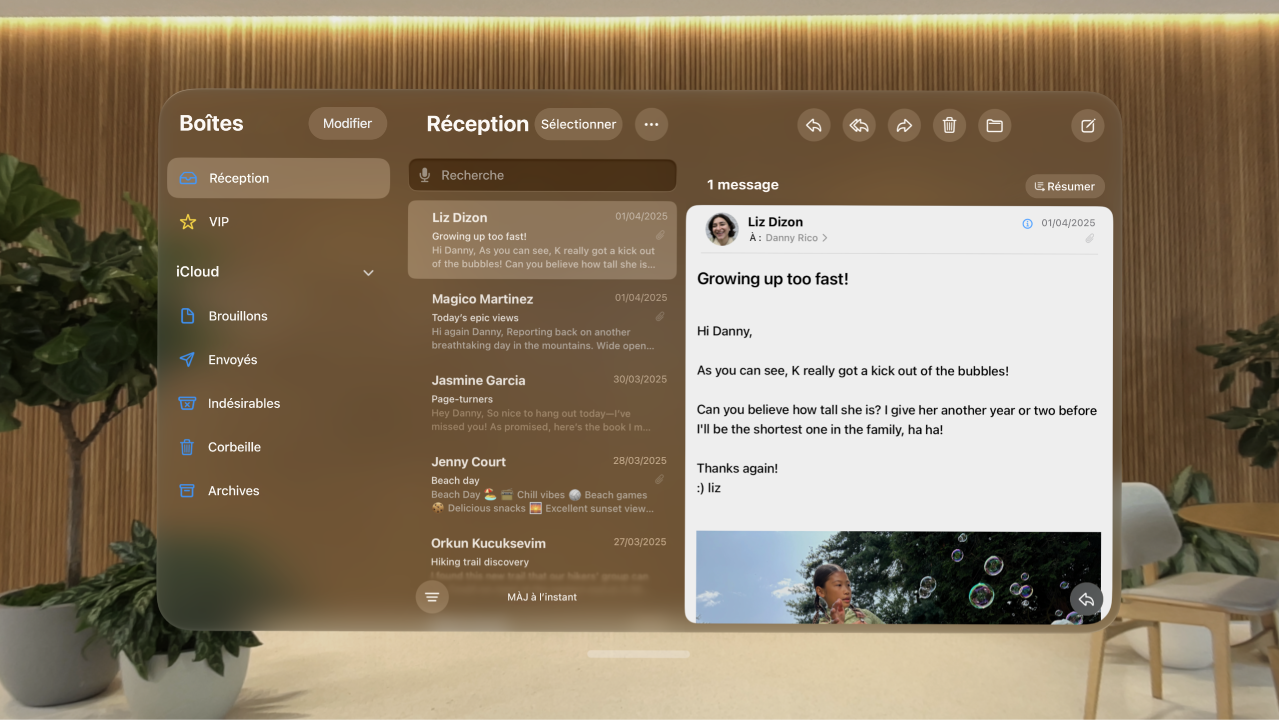Open the bubbles photo attachment

pos(898,577)
